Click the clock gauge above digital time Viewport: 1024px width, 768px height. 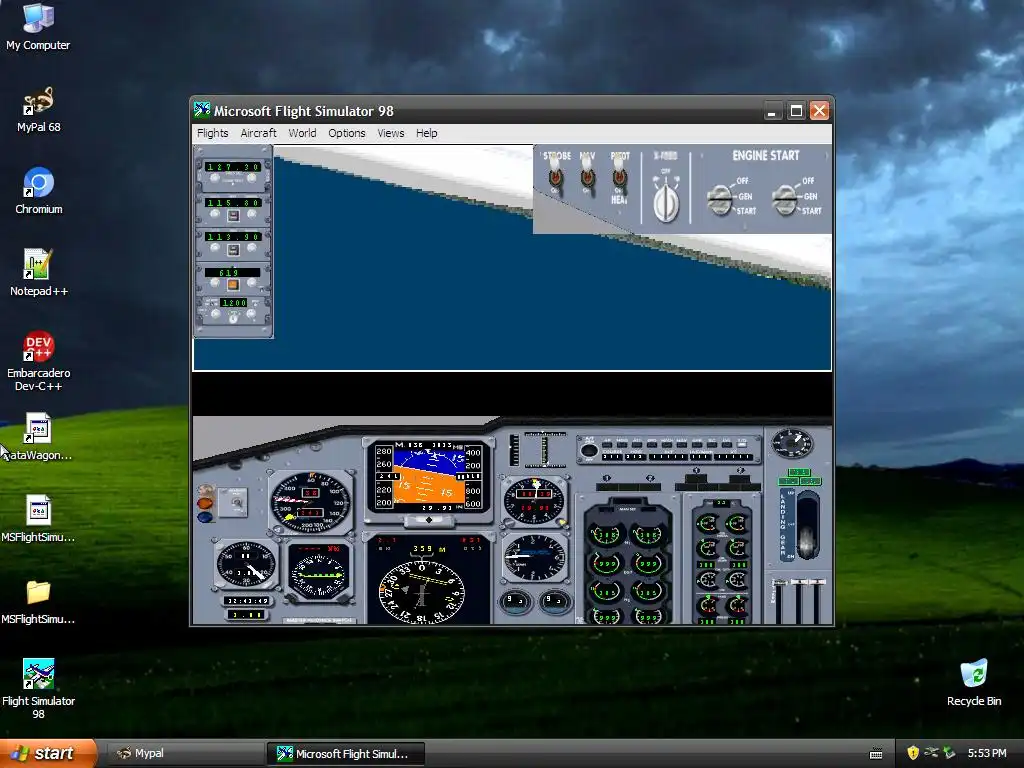click(x=246, y=564)
